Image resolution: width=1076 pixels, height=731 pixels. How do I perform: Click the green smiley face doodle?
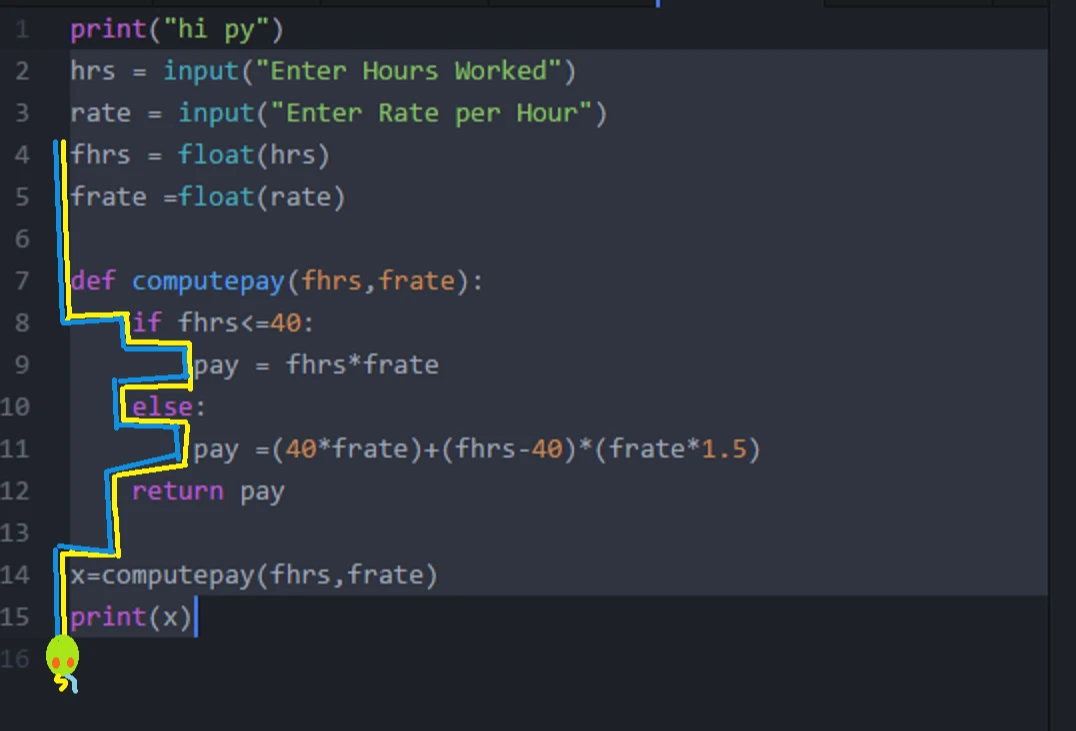(62, 656)
